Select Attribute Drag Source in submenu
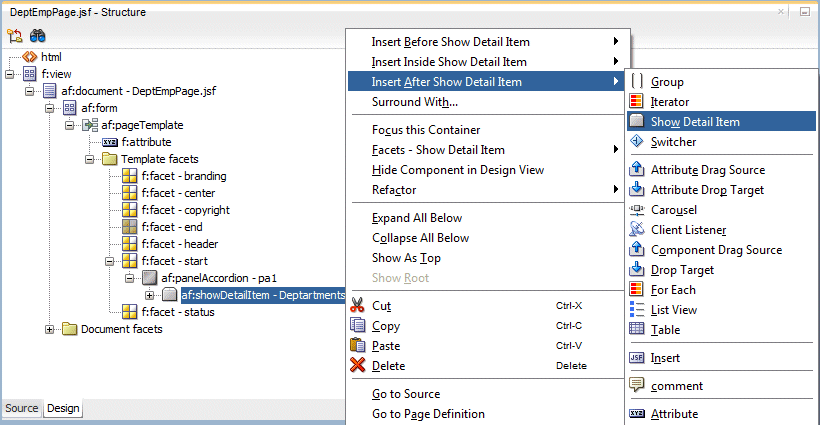The image size is (820, 425). [x=721, y=170]
